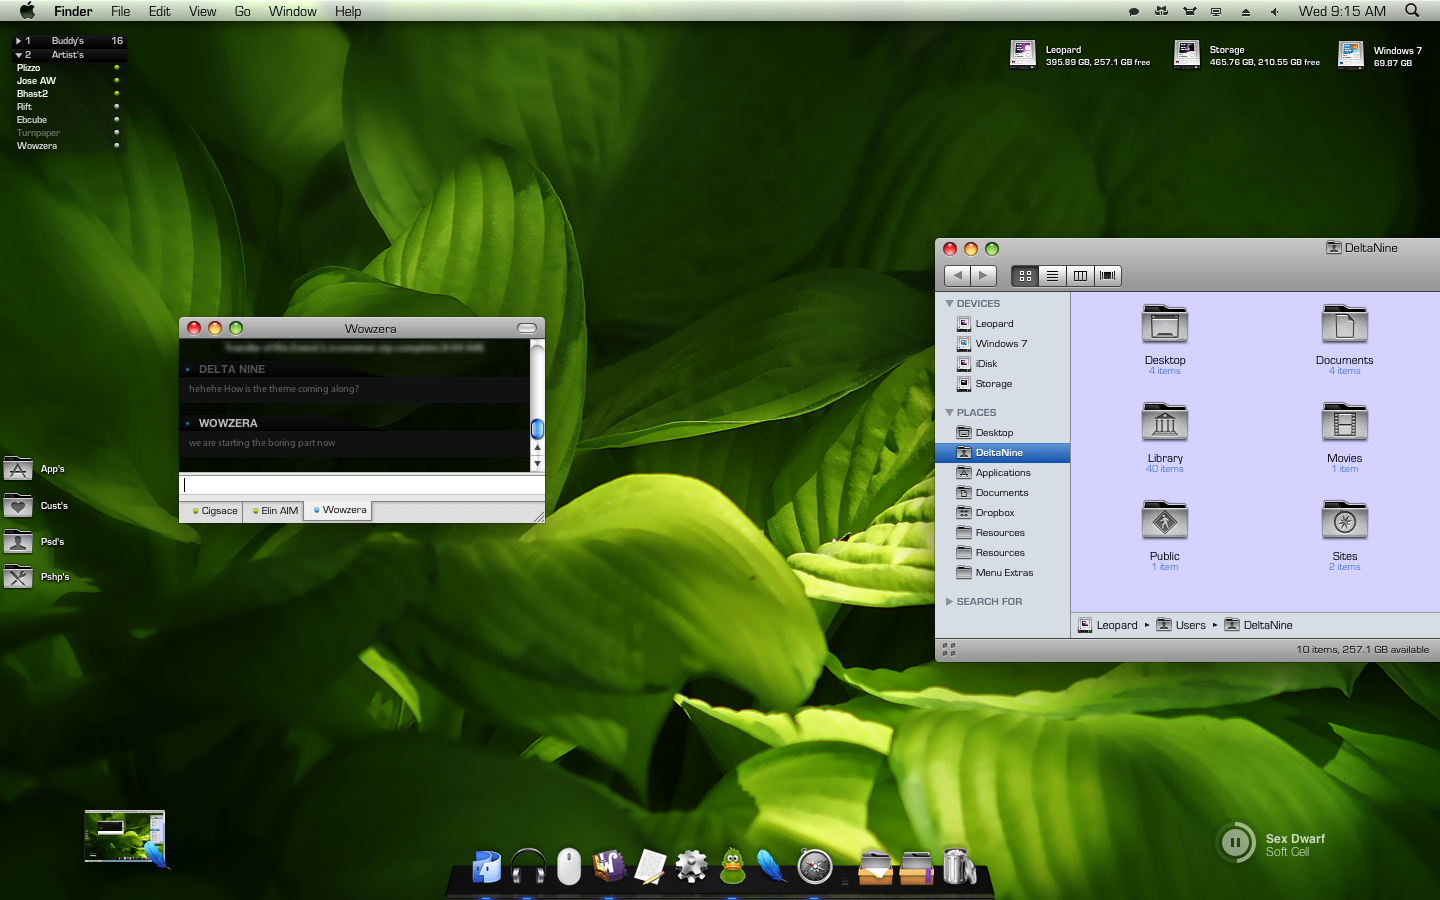Open the minimized window thumbnail on desktop
This screenshot has width=1440, height=900.
(x=125, y=836)
